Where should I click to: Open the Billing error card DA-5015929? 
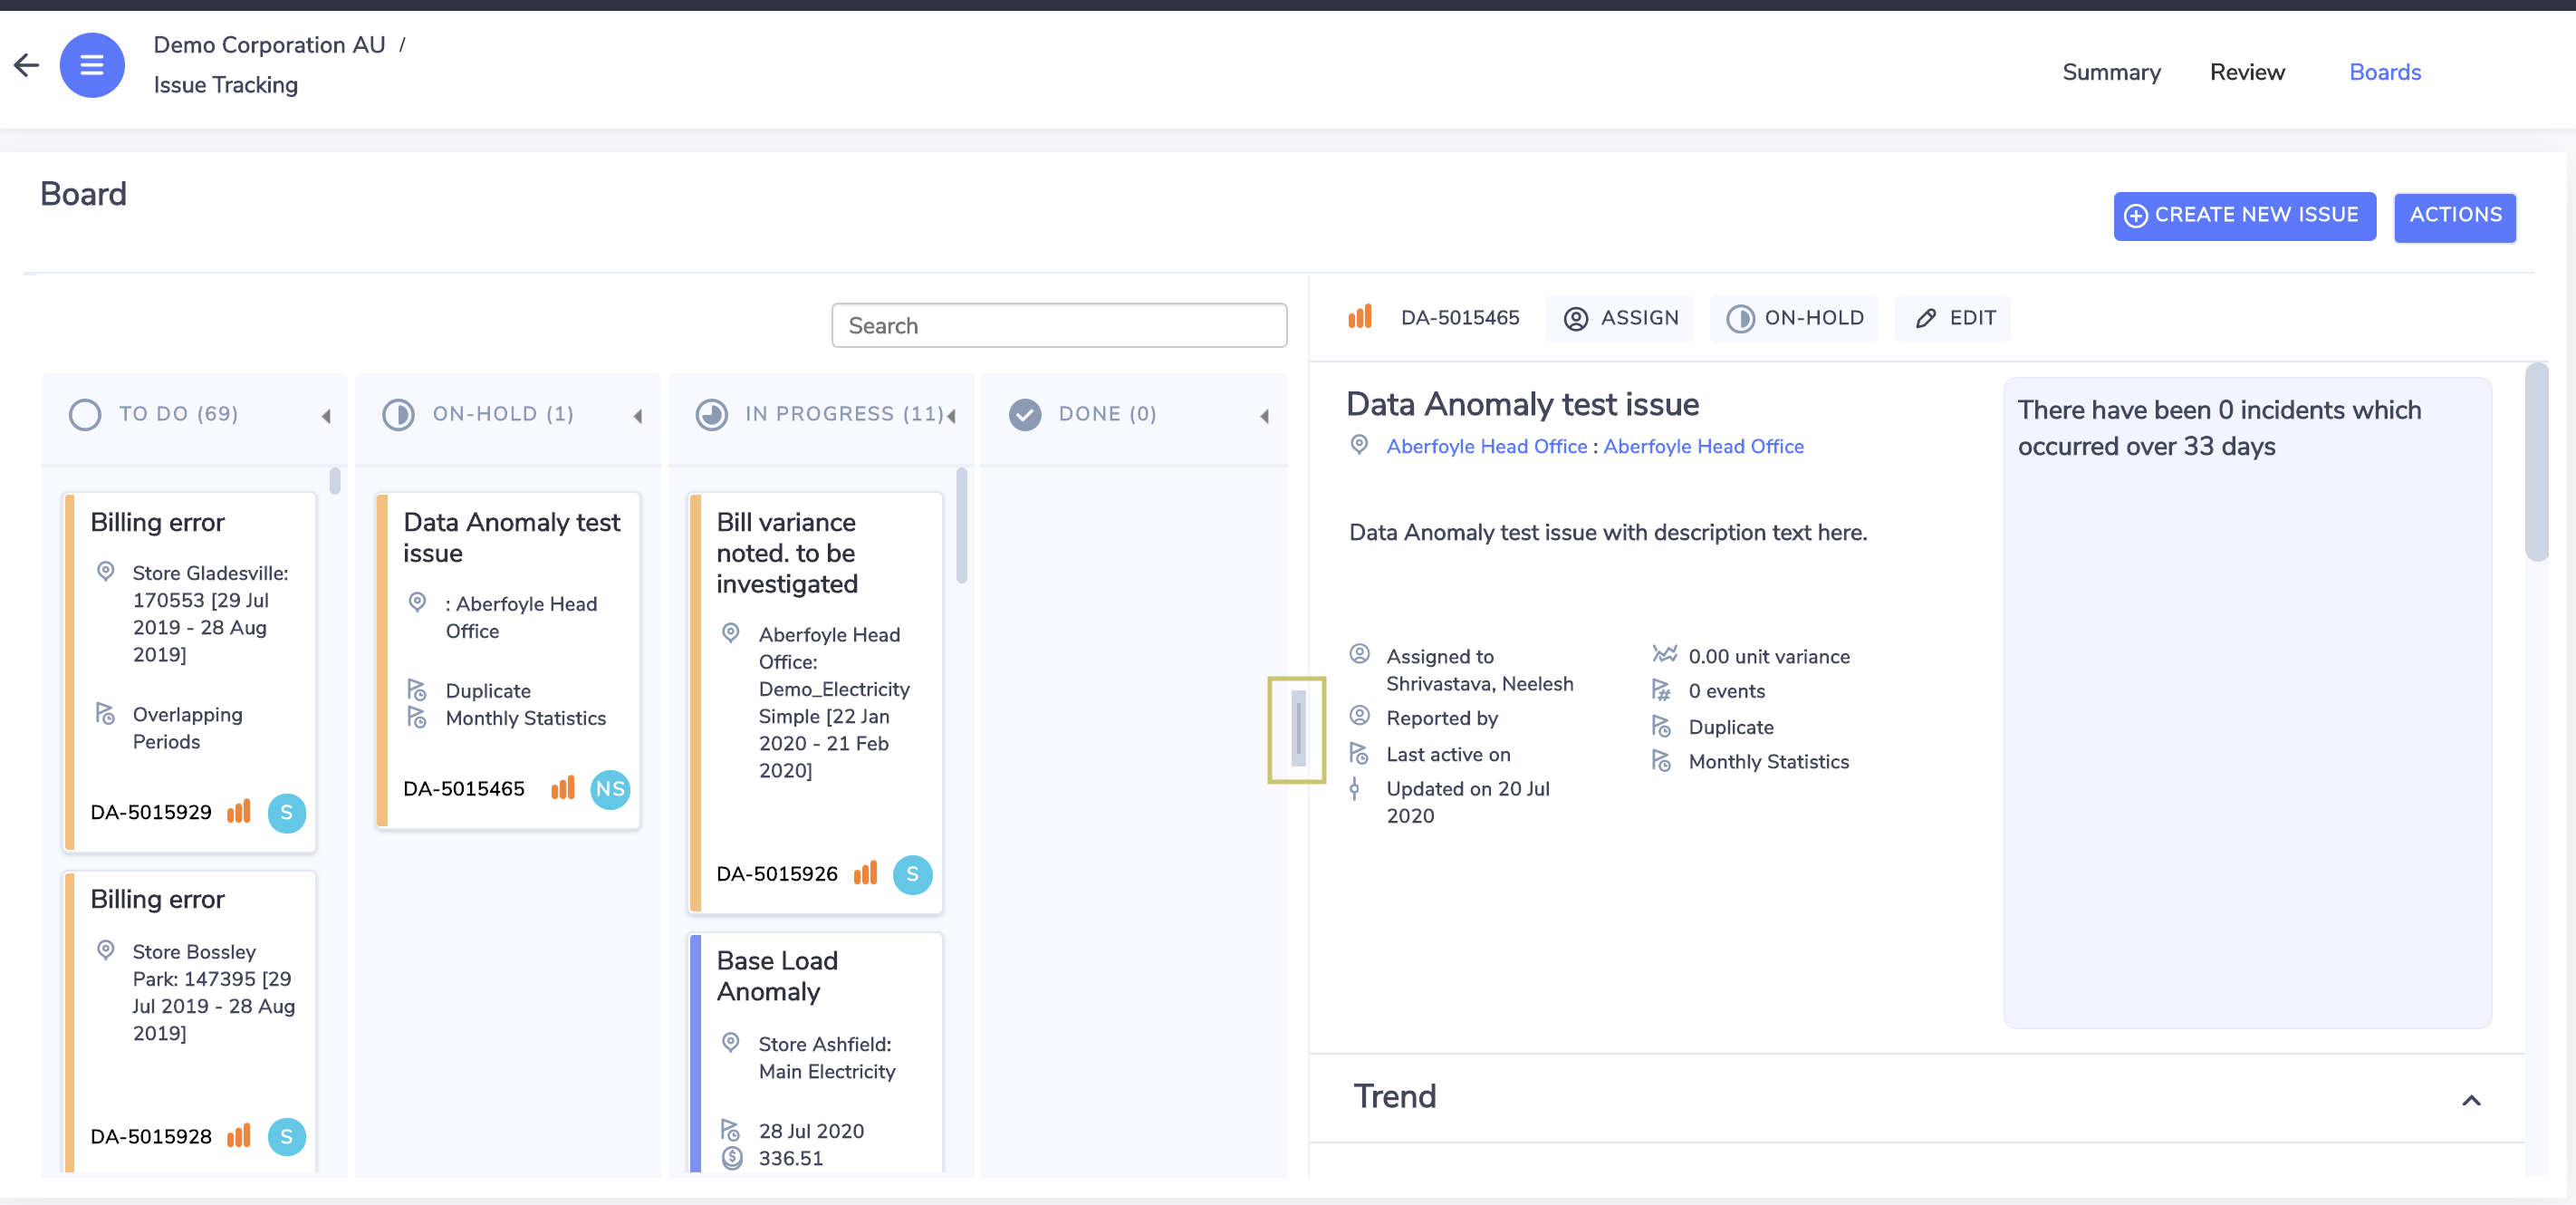pyautogui.click(x=190, y=672)
